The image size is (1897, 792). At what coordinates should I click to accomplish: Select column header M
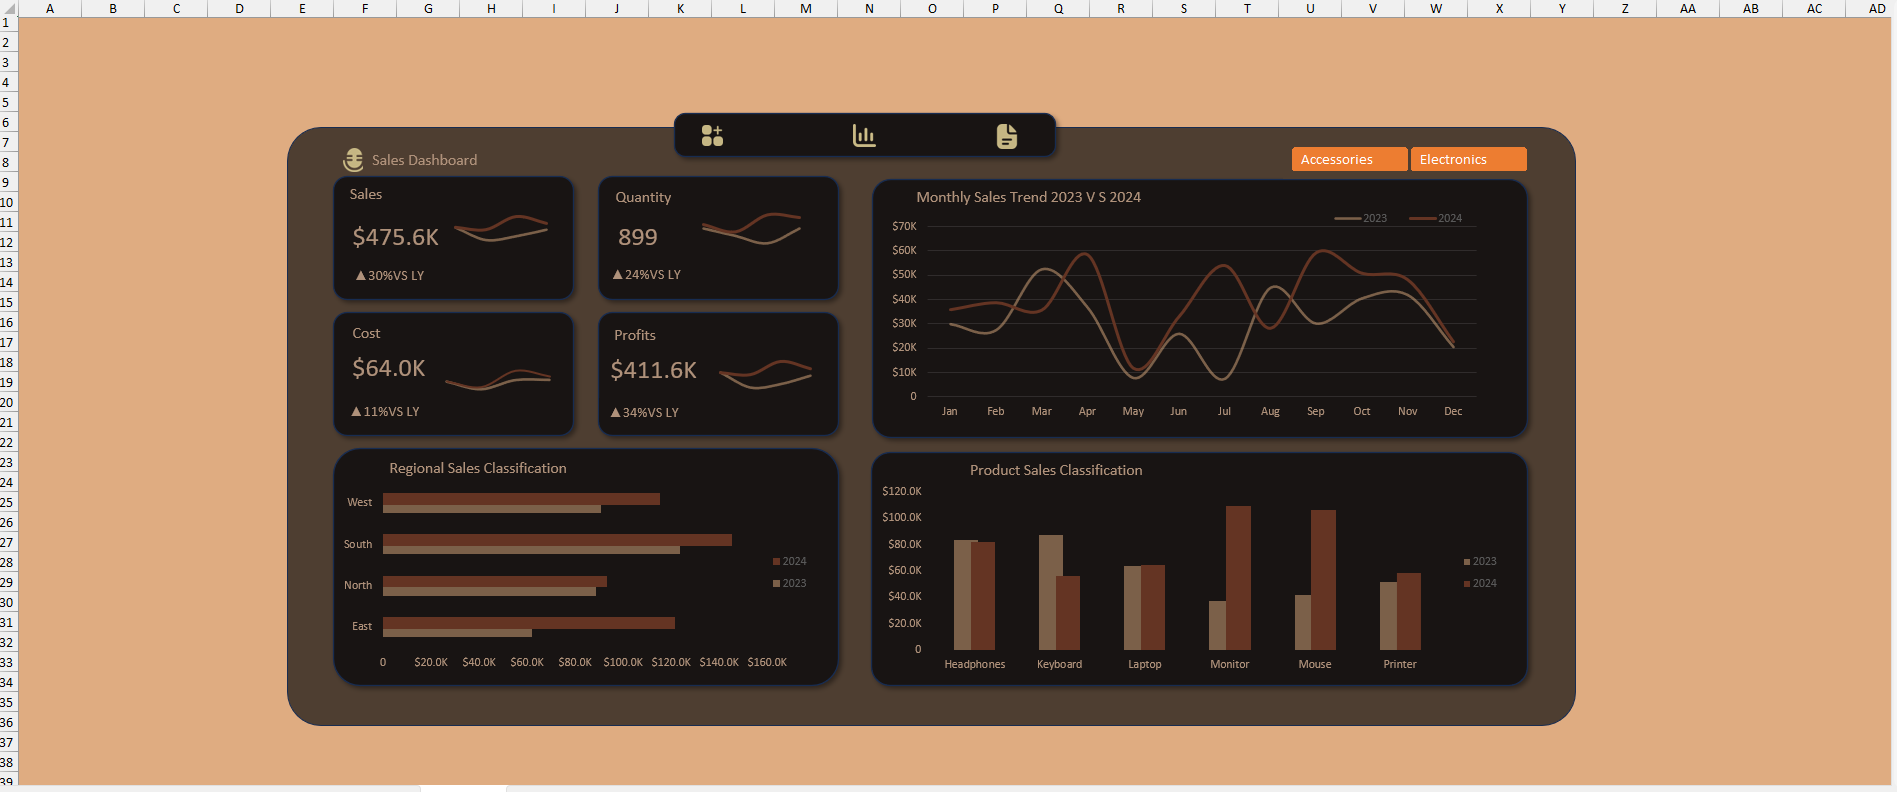pos(806,8)
